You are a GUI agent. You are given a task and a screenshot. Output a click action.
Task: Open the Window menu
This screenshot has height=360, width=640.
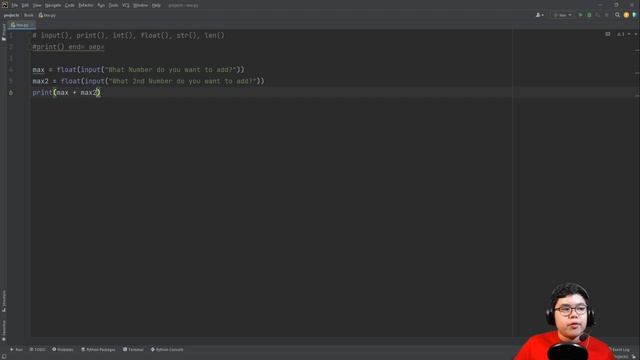(x=140, y=5)
